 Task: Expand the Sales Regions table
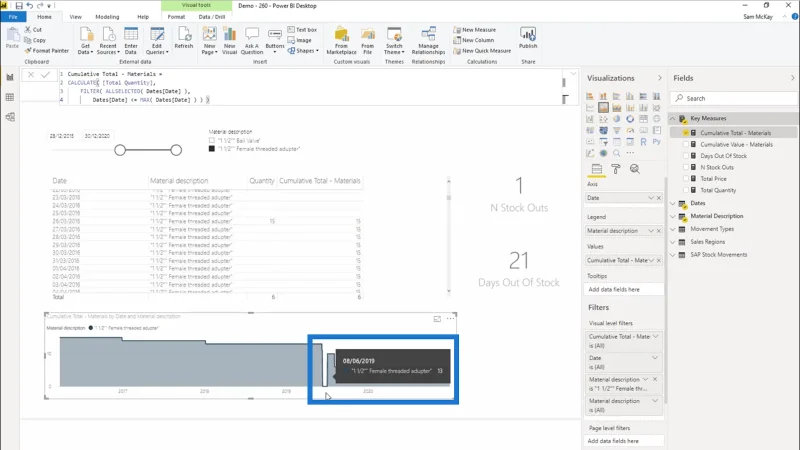coord(673,242)
